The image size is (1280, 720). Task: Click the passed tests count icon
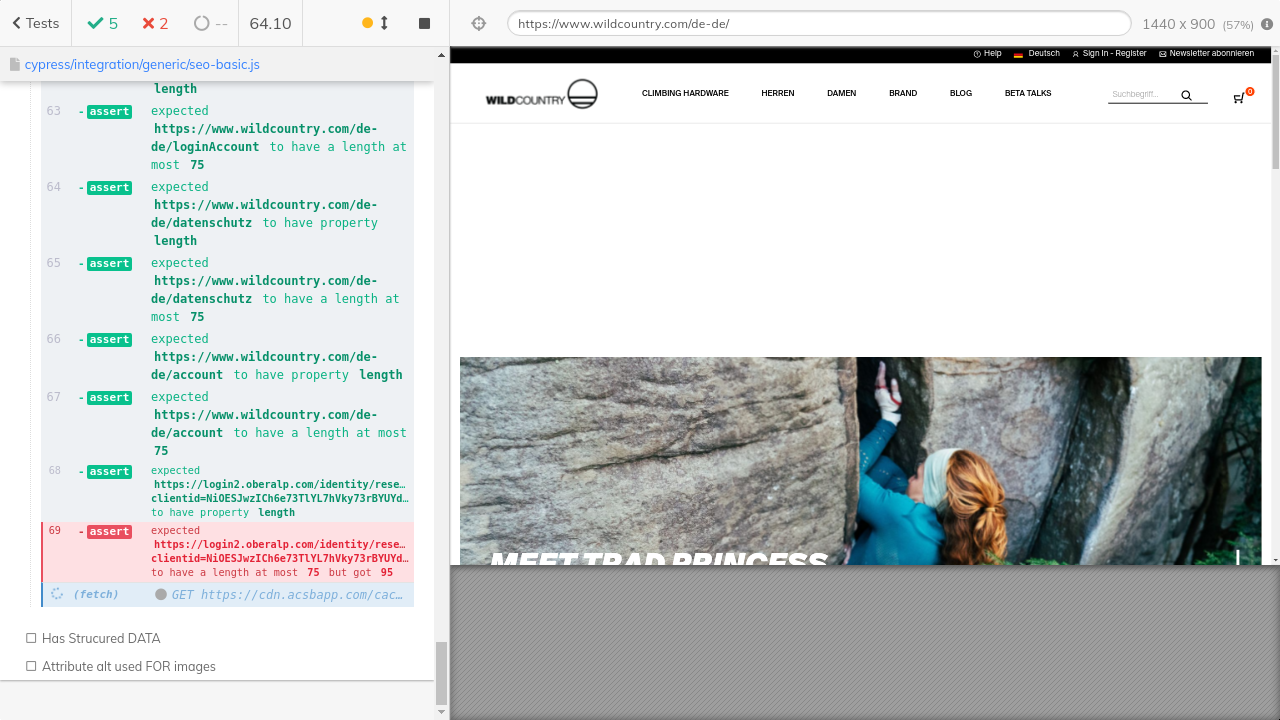pyautogui.click(x=95, y=23)
